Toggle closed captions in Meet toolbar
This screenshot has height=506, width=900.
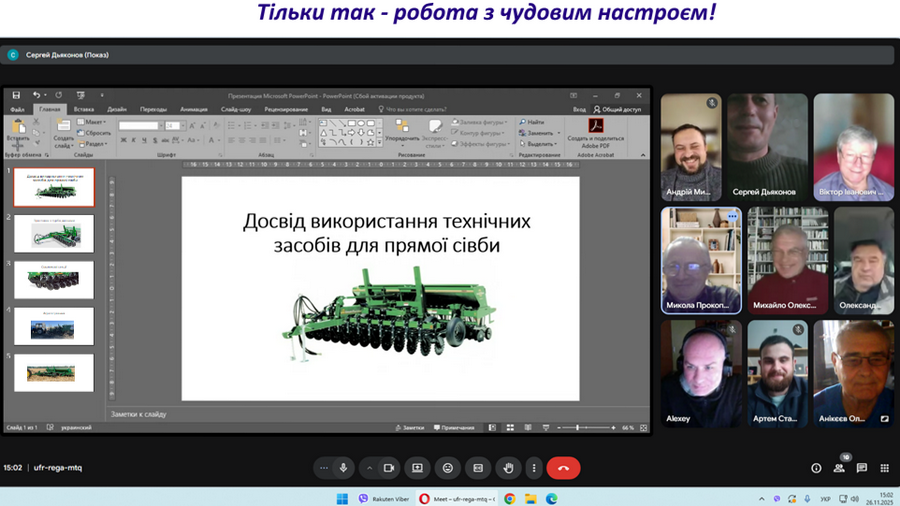(478, 468)
